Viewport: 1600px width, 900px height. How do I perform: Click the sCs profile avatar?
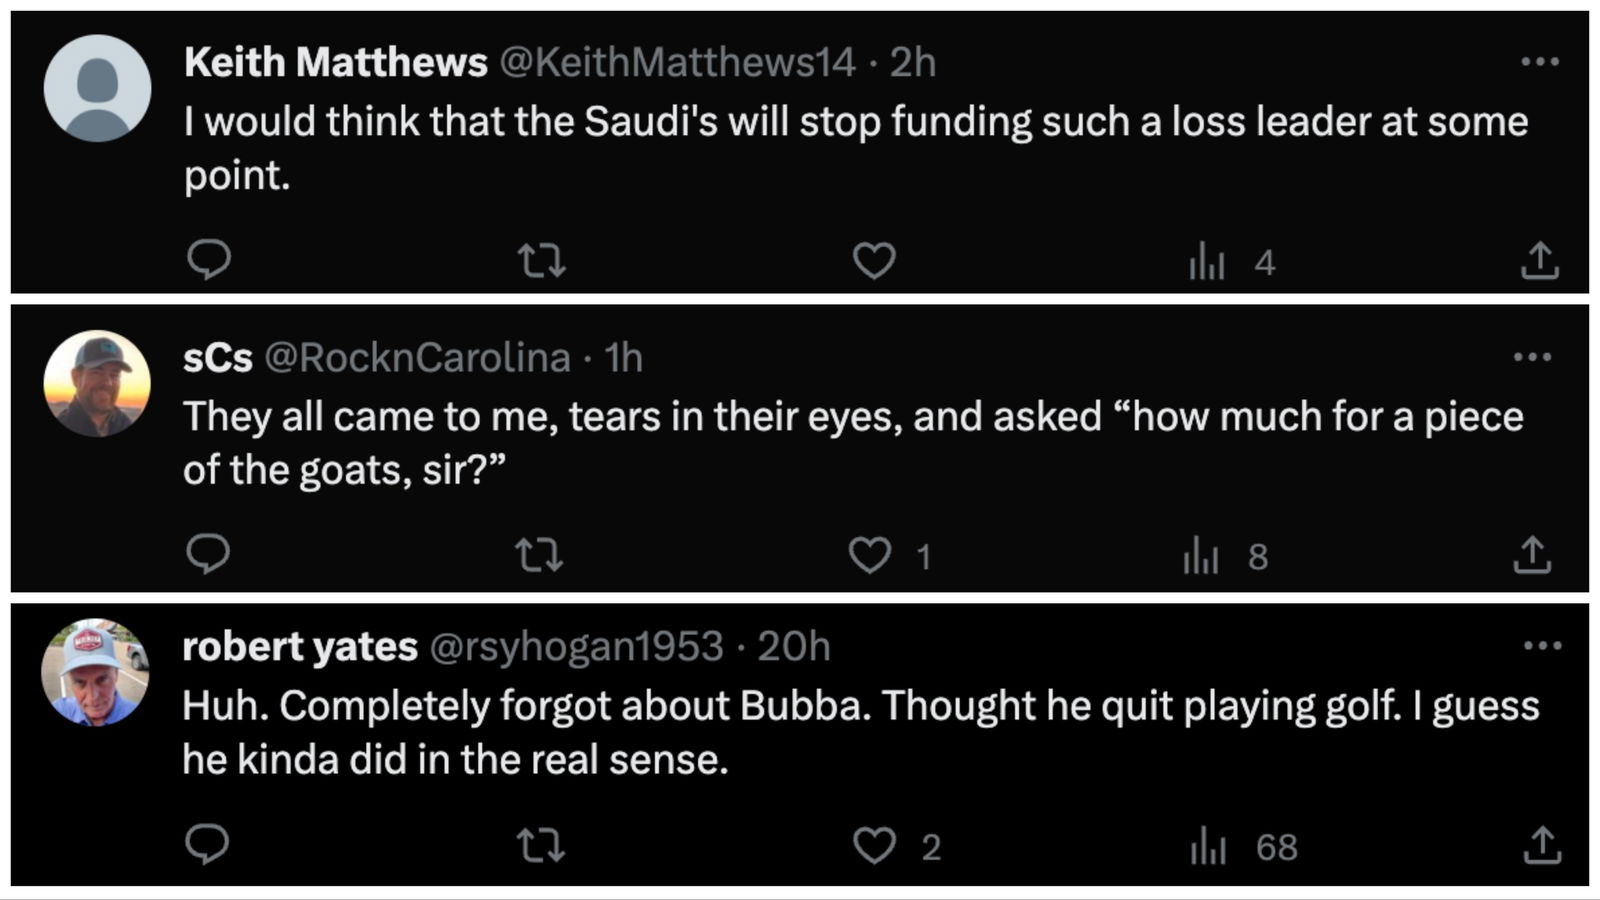click(97, 383)
